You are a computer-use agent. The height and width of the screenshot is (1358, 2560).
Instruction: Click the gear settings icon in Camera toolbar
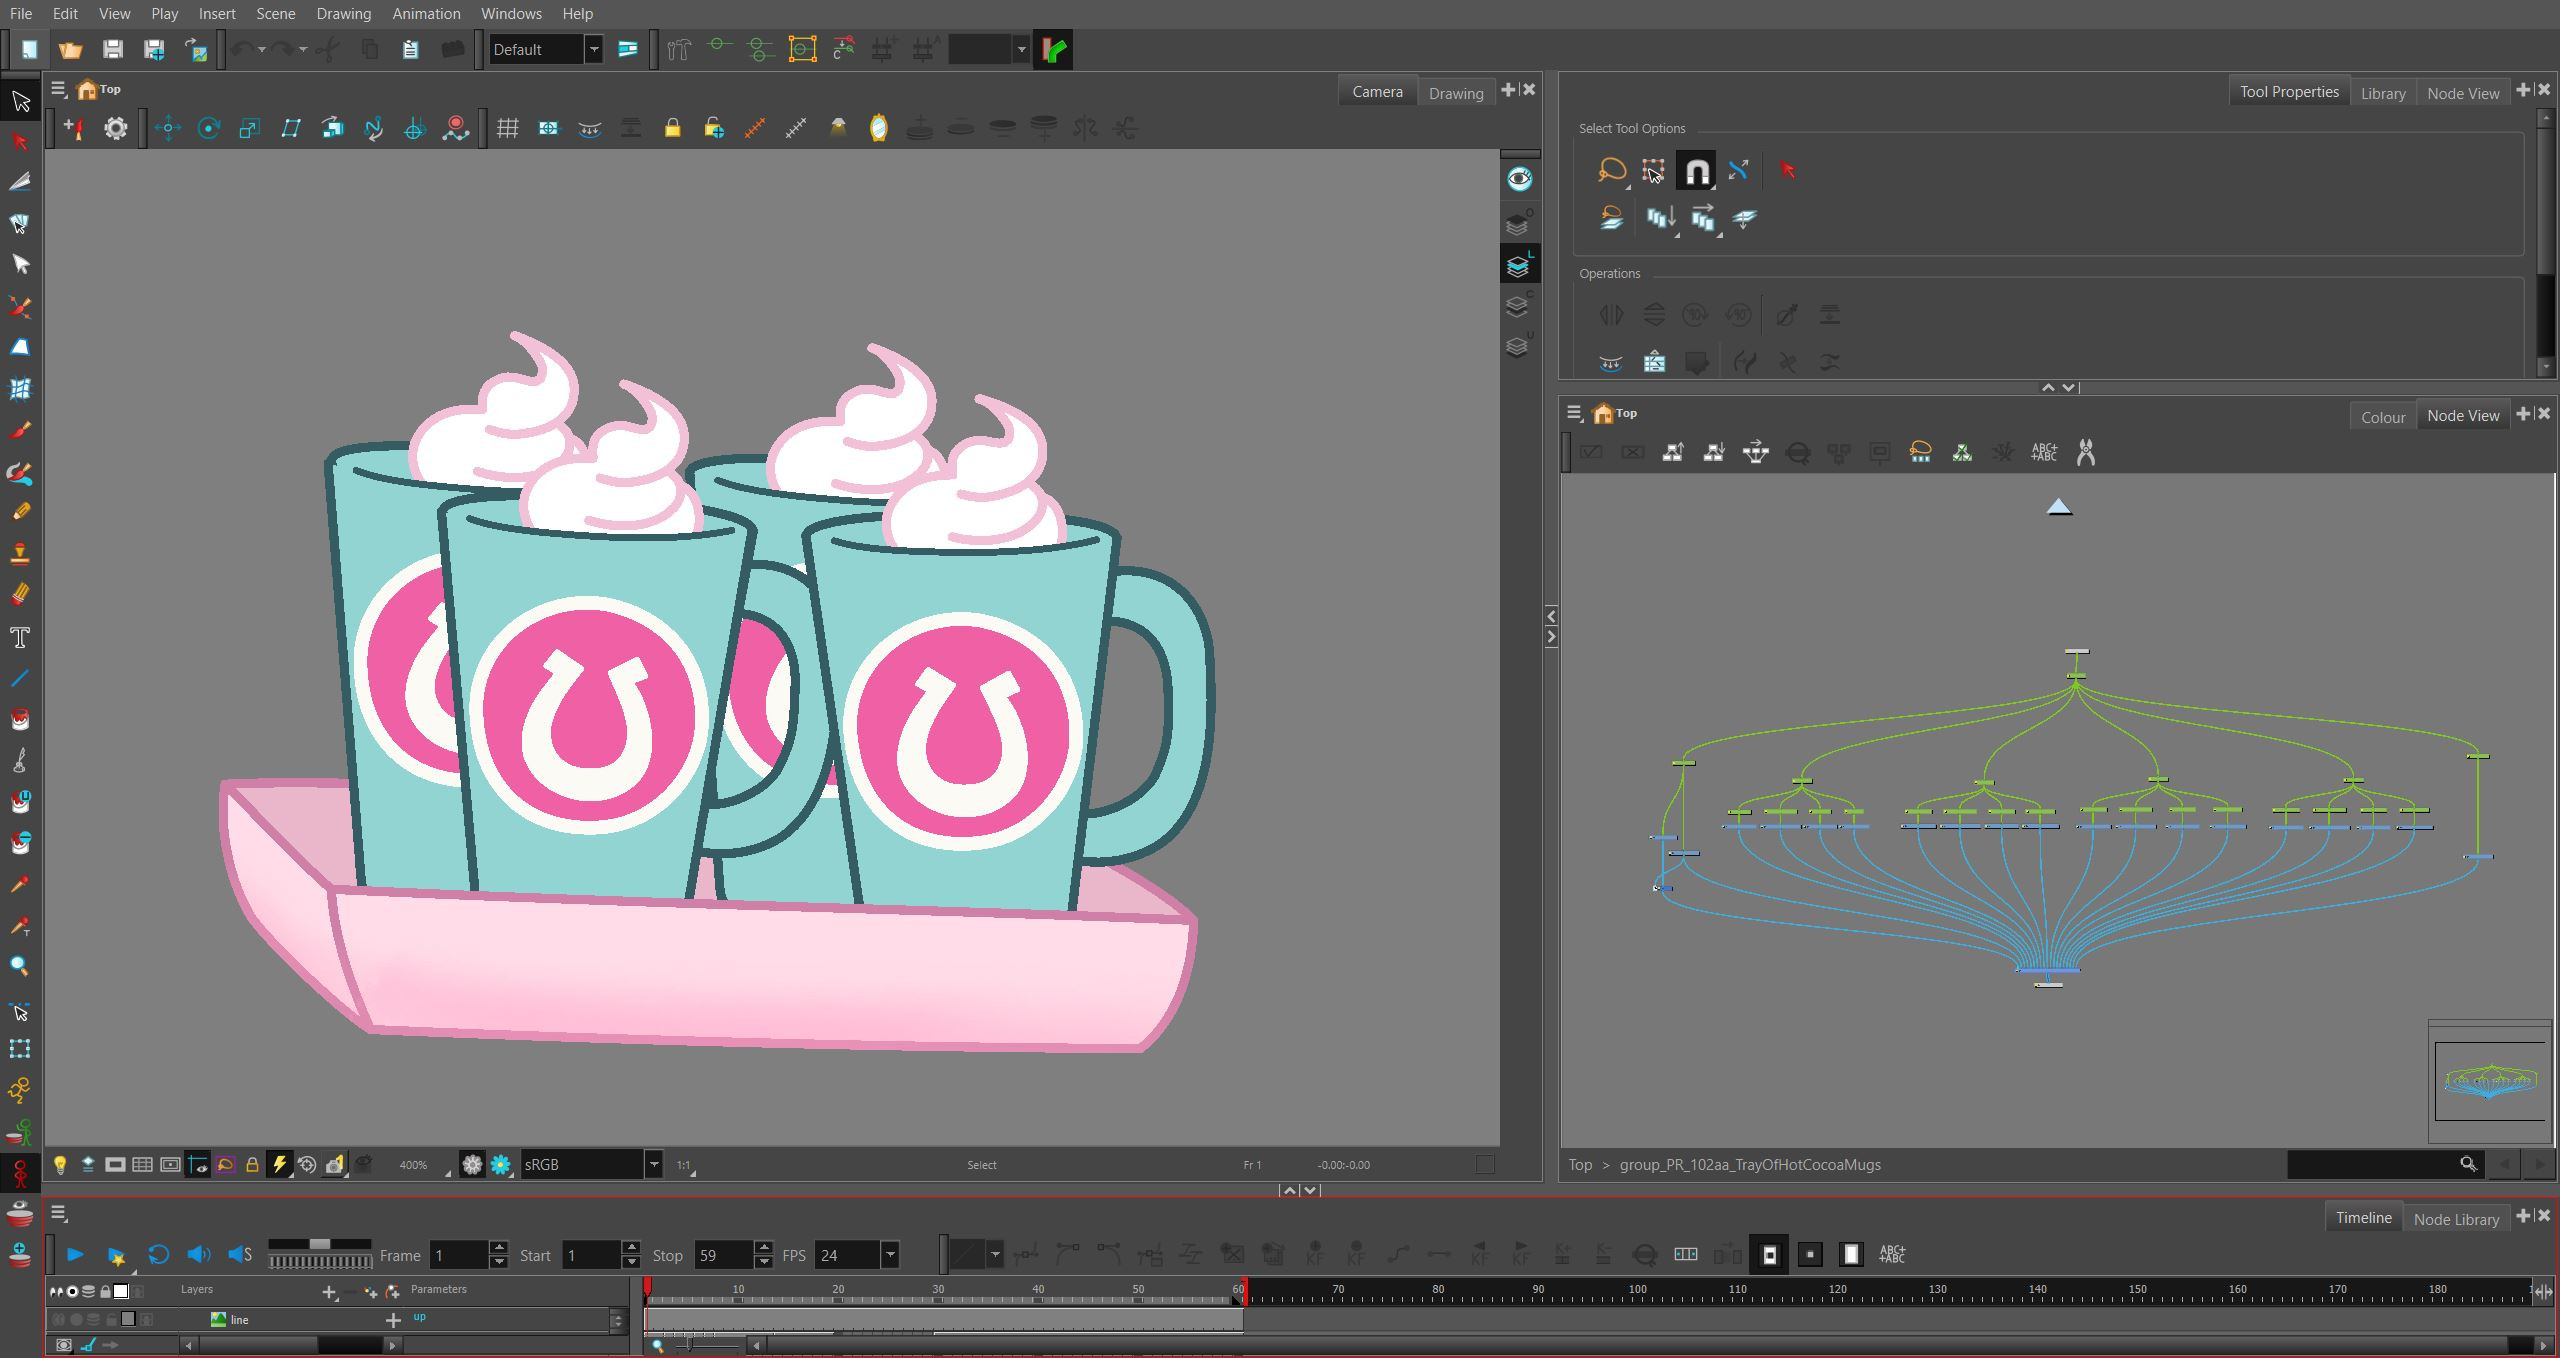116,128
